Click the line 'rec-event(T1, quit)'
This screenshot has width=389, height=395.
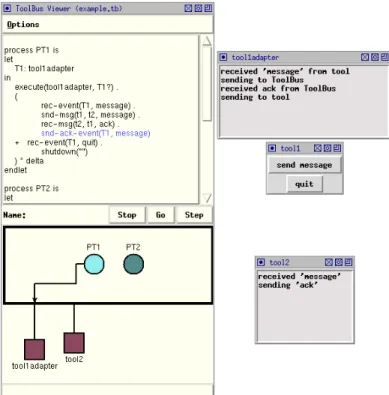[x=65, y=143]
